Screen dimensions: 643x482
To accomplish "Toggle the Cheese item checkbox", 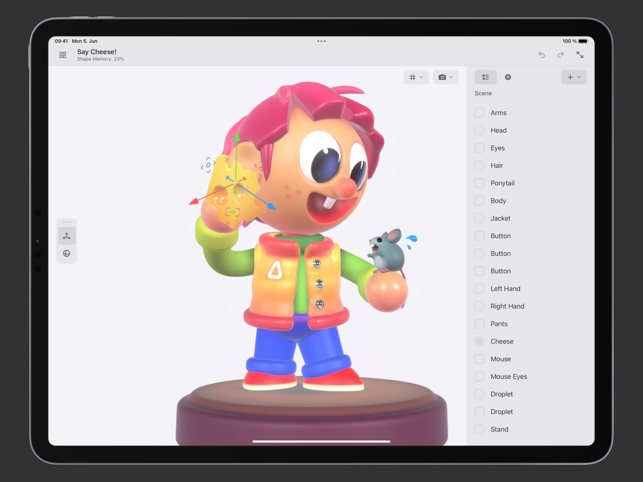I will pos(480,341).
